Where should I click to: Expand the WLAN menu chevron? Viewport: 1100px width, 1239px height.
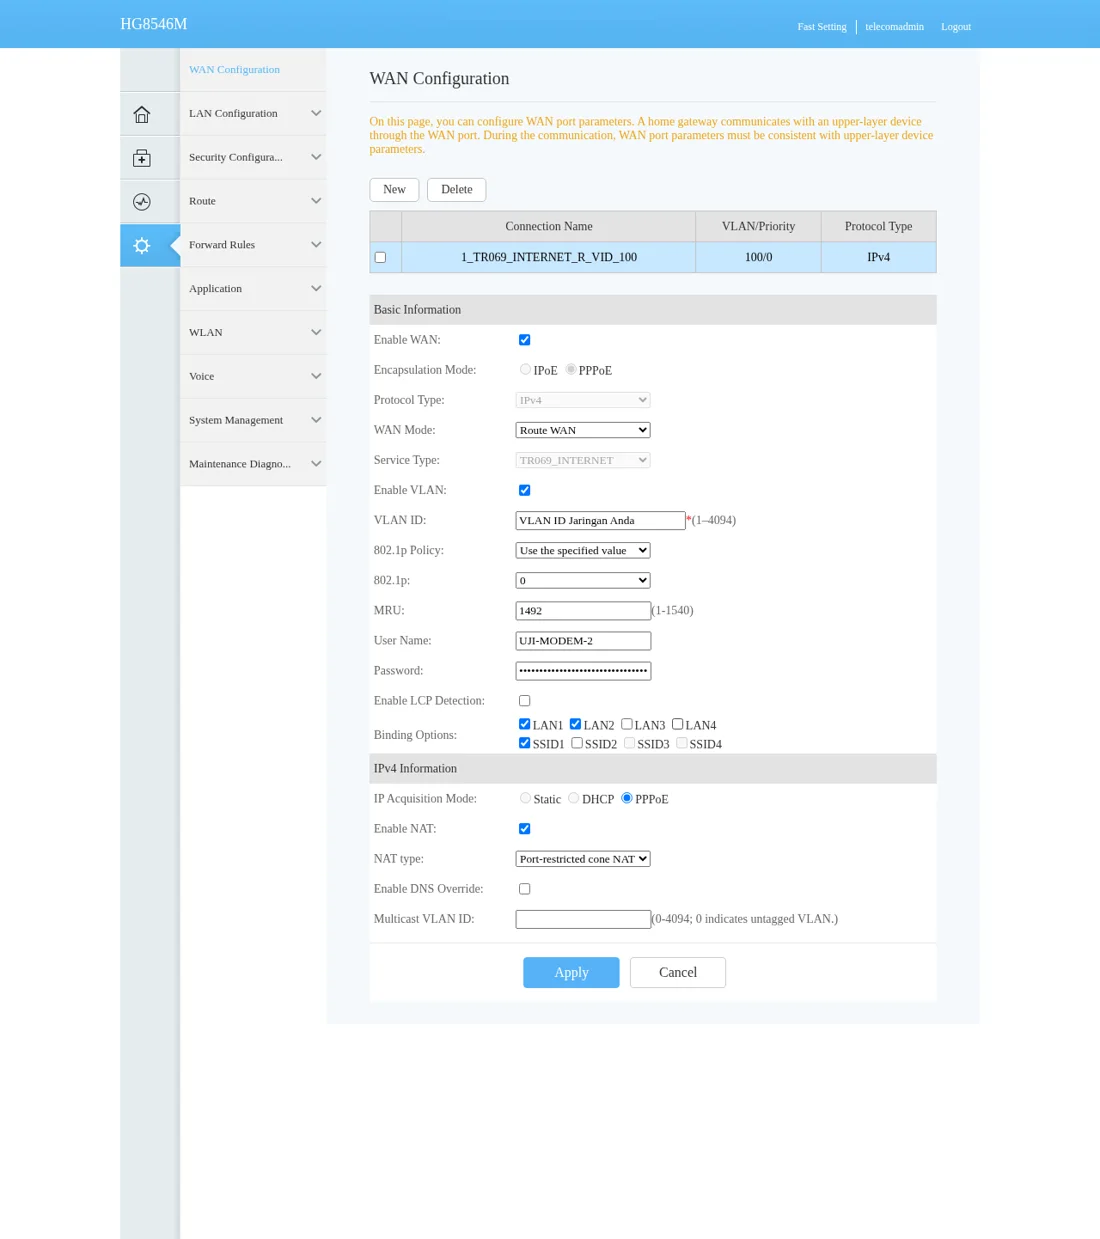pos(316,333)
